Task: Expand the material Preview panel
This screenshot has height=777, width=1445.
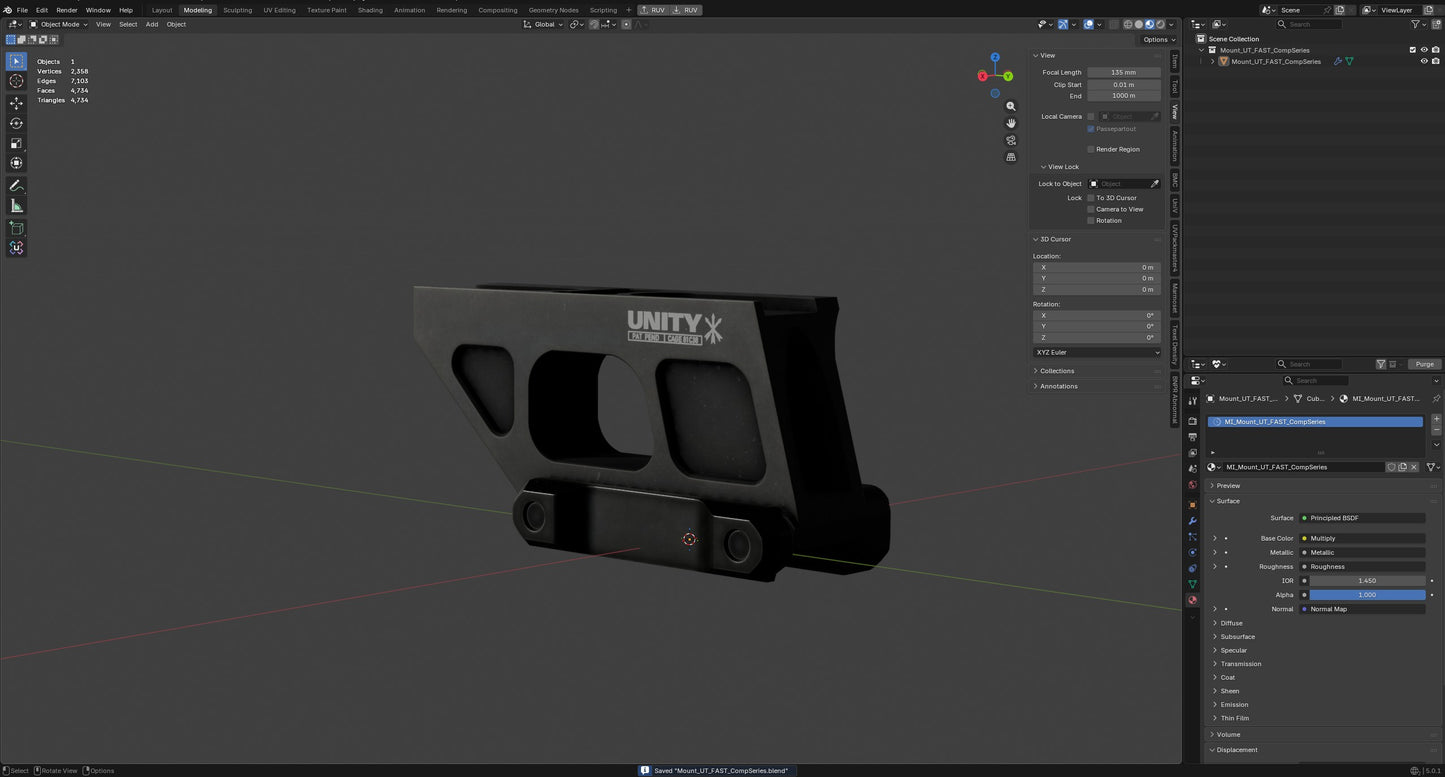Action: pyautogui.click(x=1228, y=486)
